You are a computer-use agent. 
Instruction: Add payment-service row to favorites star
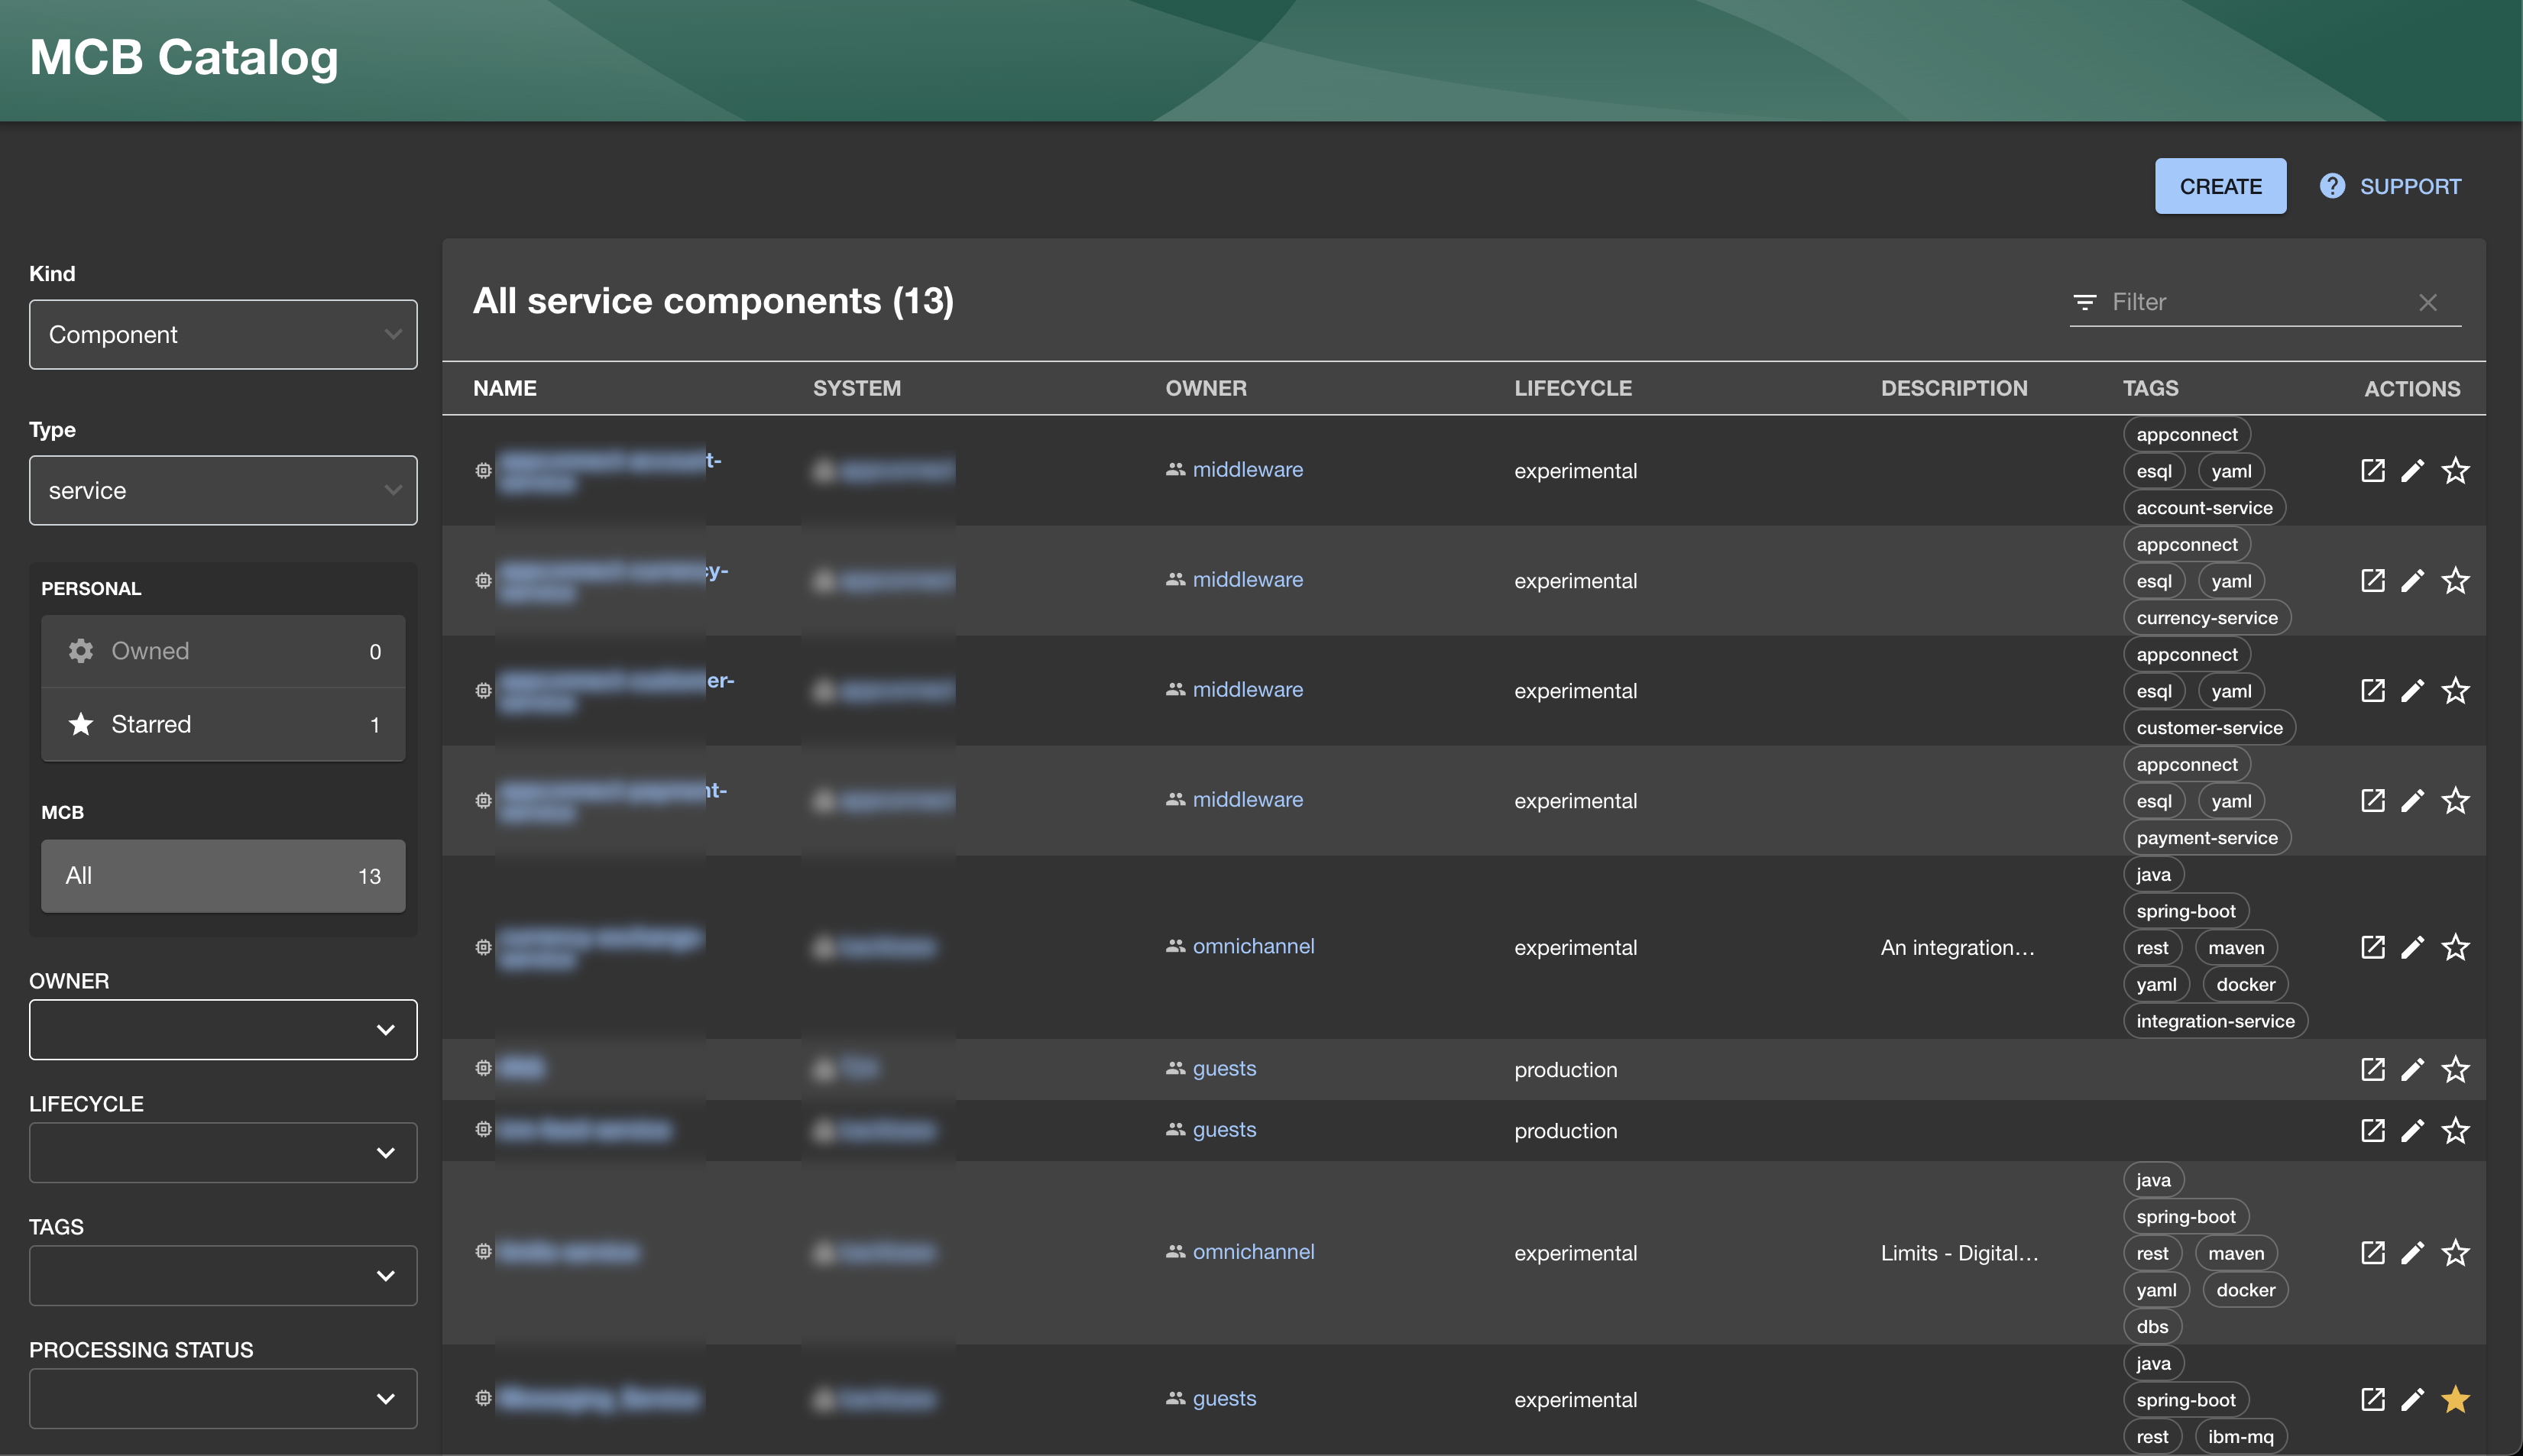2455,800
